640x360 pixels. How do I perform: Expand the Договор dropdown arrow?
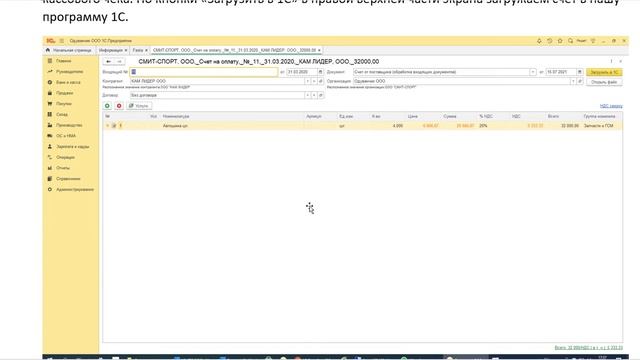(308, 95)
